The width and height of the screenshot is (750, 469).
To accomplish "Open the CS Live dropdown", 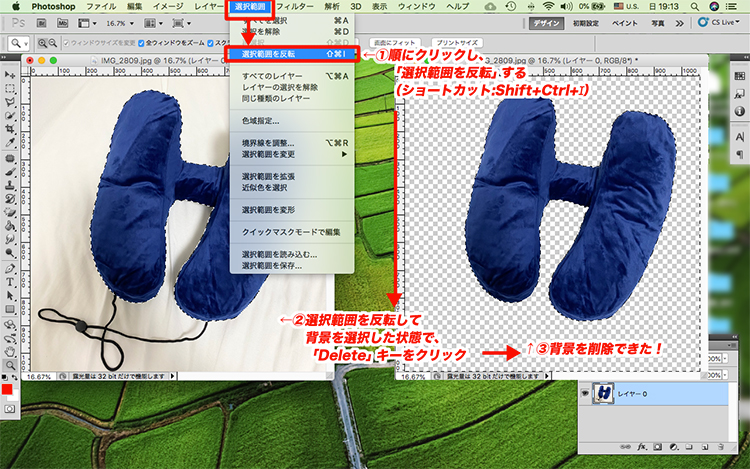I will pyautogui.click(x=719, y=22).
